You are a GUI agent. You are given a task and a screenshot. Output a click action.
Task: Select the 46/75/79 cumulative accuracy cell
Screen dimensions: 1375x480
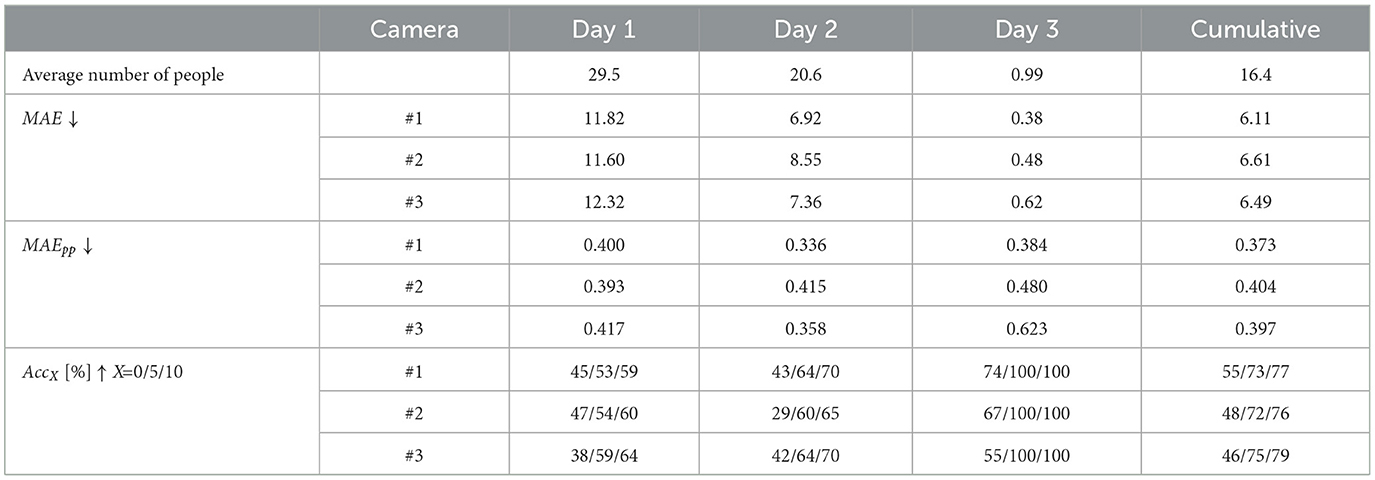[x=1256, y=455]
